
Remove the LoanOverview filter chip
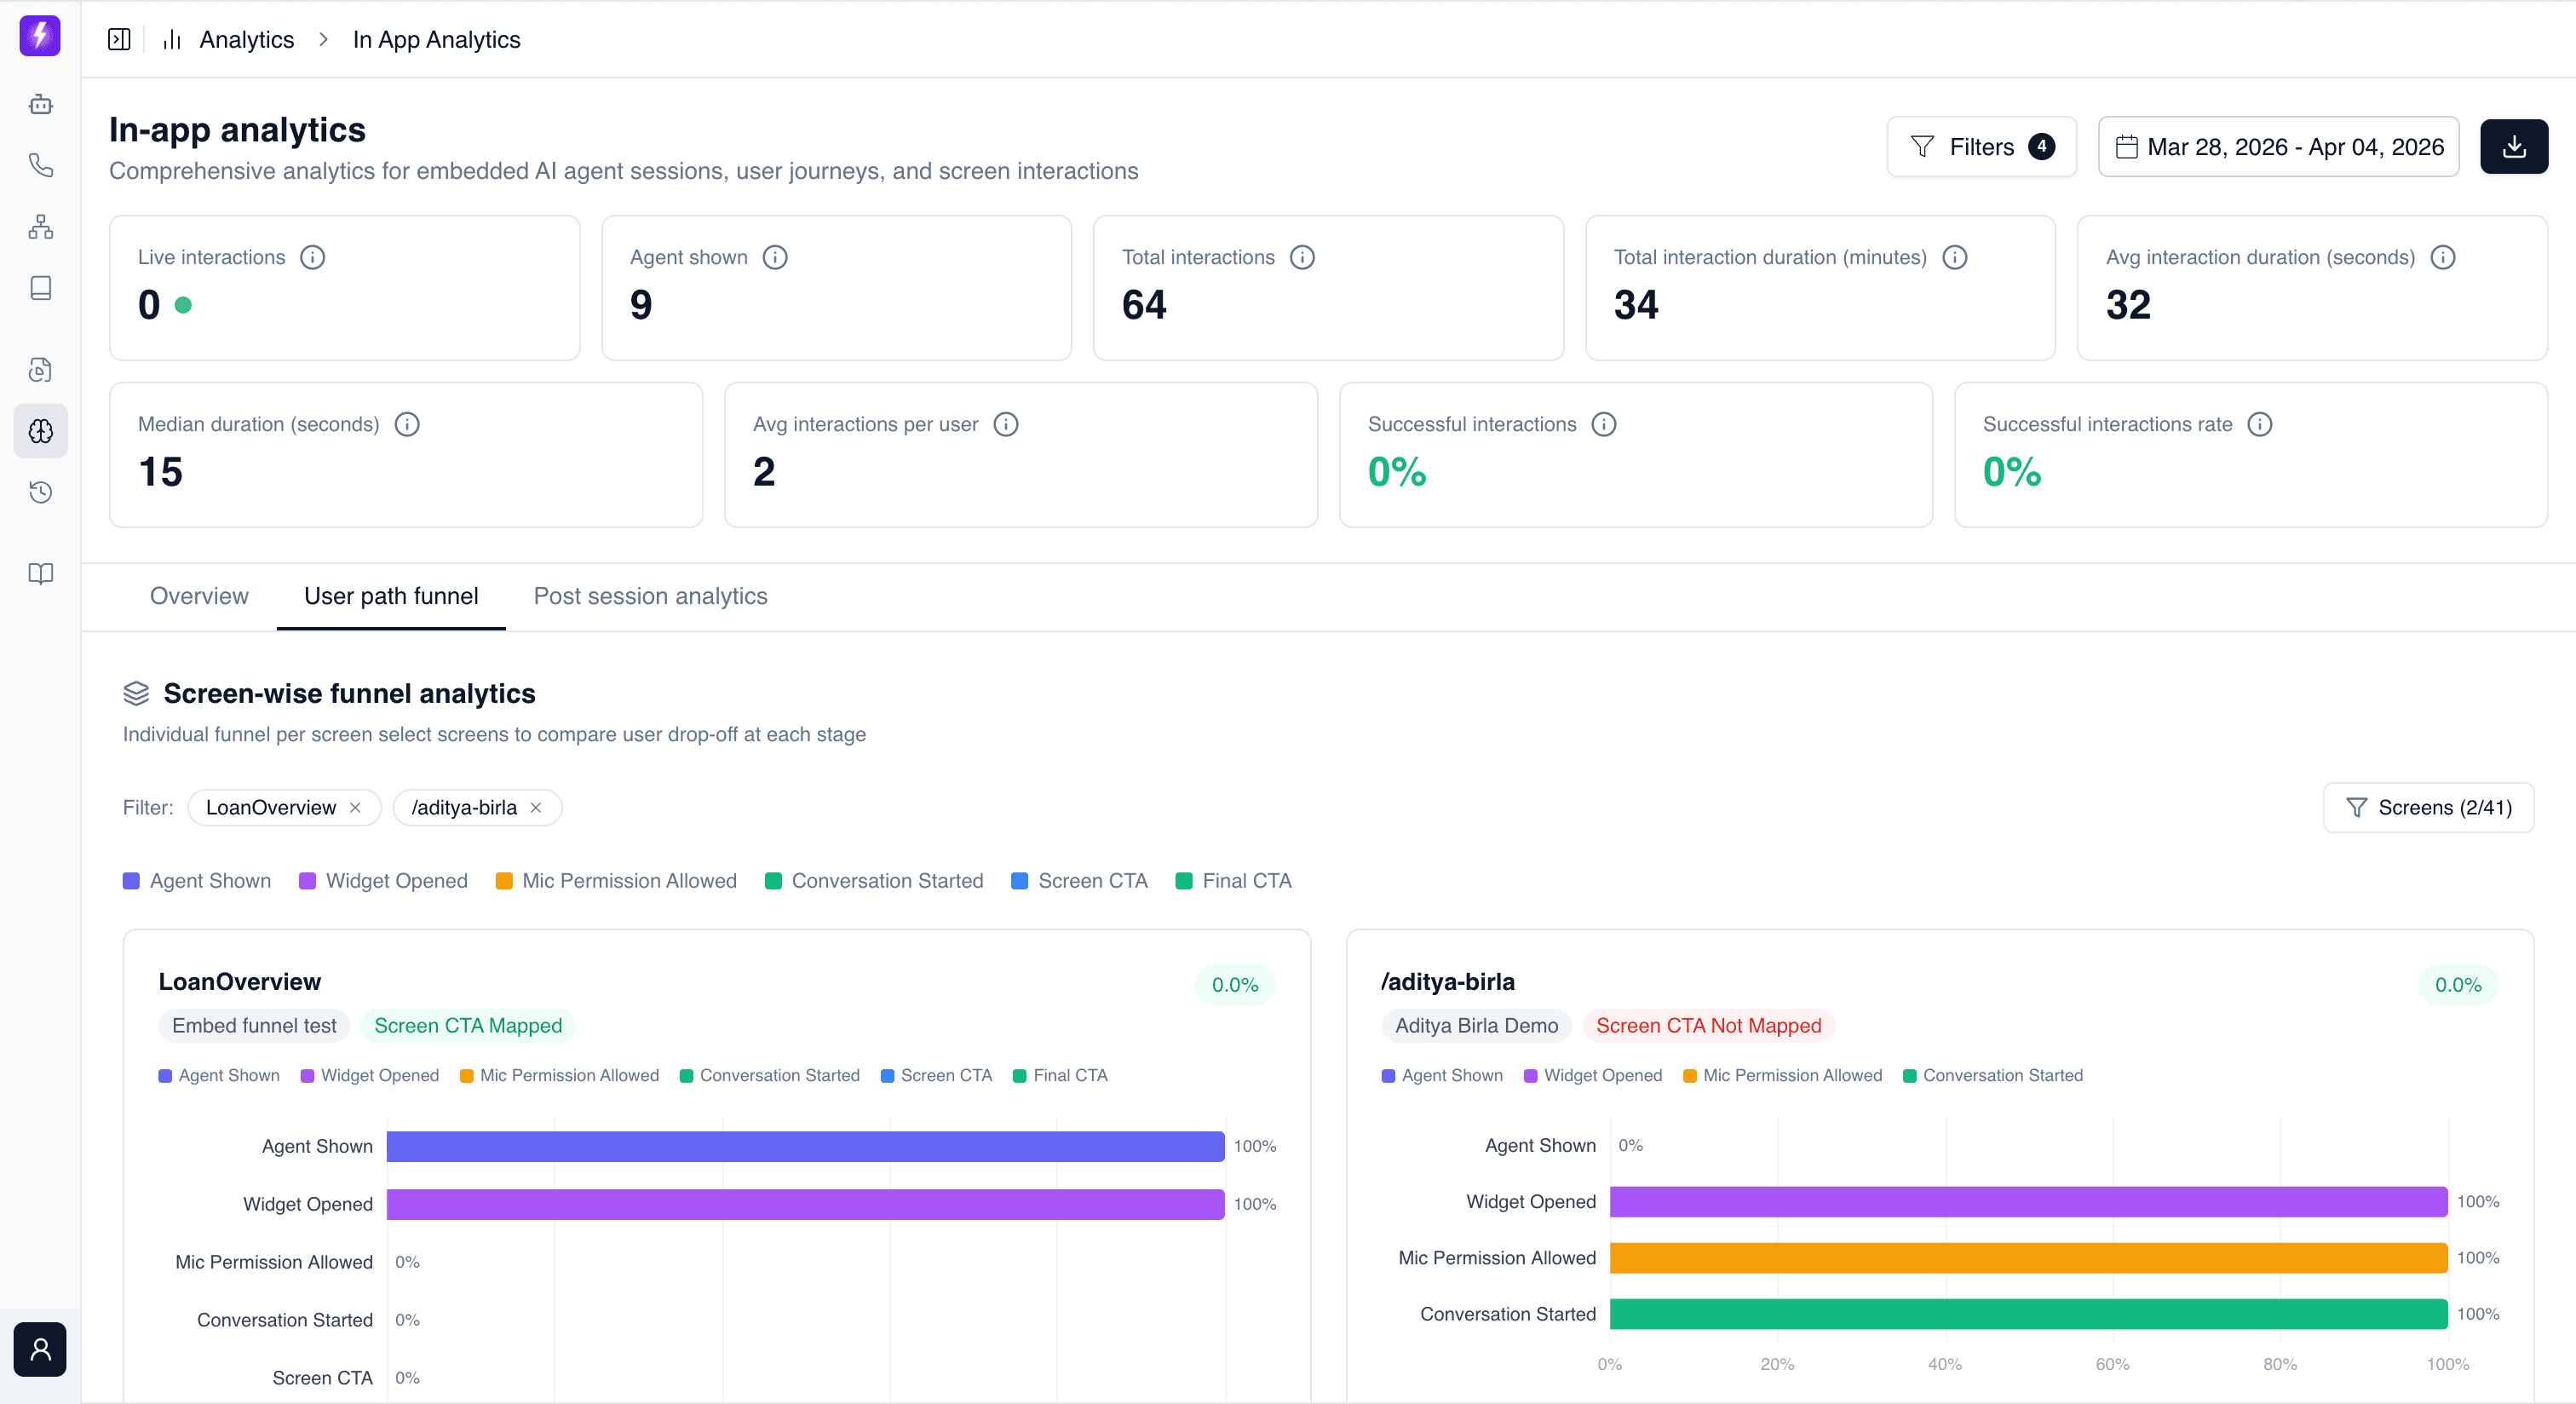[x=355, y=807]
